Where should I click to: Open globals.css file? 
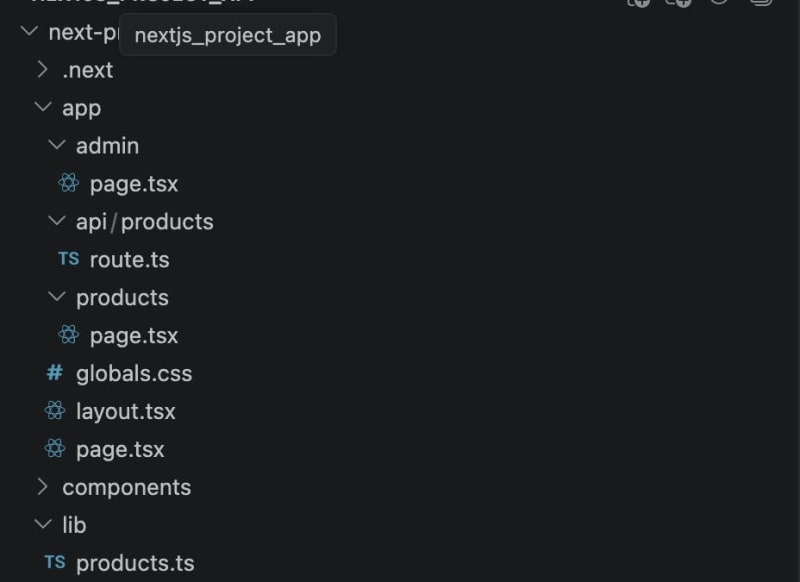[134, 373]
